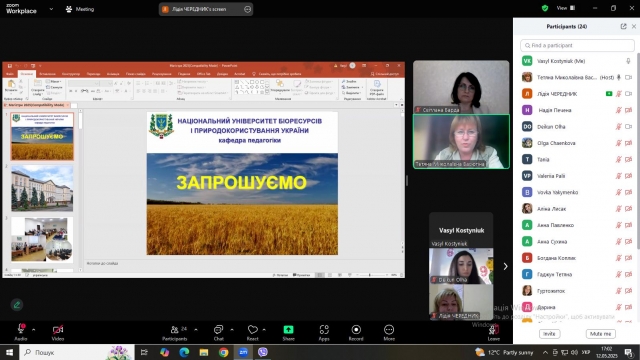Viewport: 640px width, 360px height.
Task: Pop out the Participants panel
Action: tap(623, 26)
